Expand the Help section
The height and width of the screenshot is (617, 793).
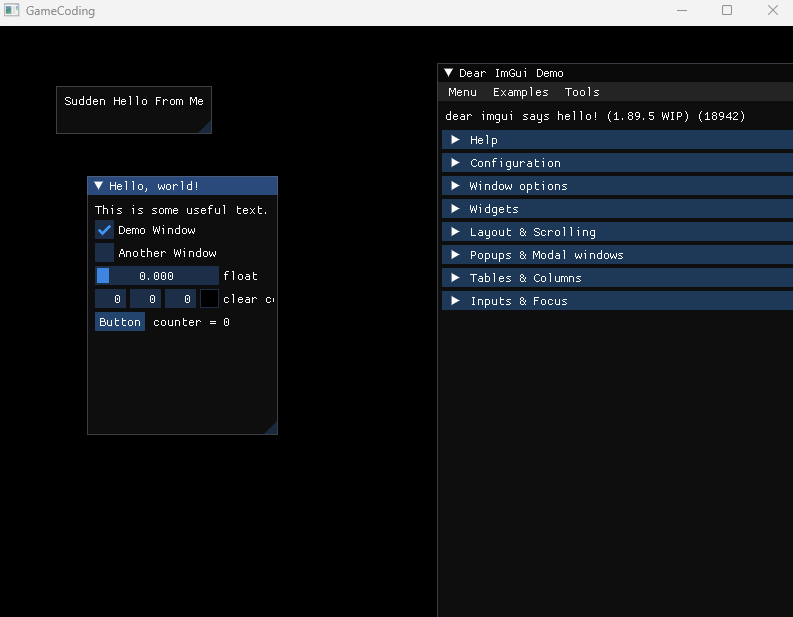pos(618,140)
